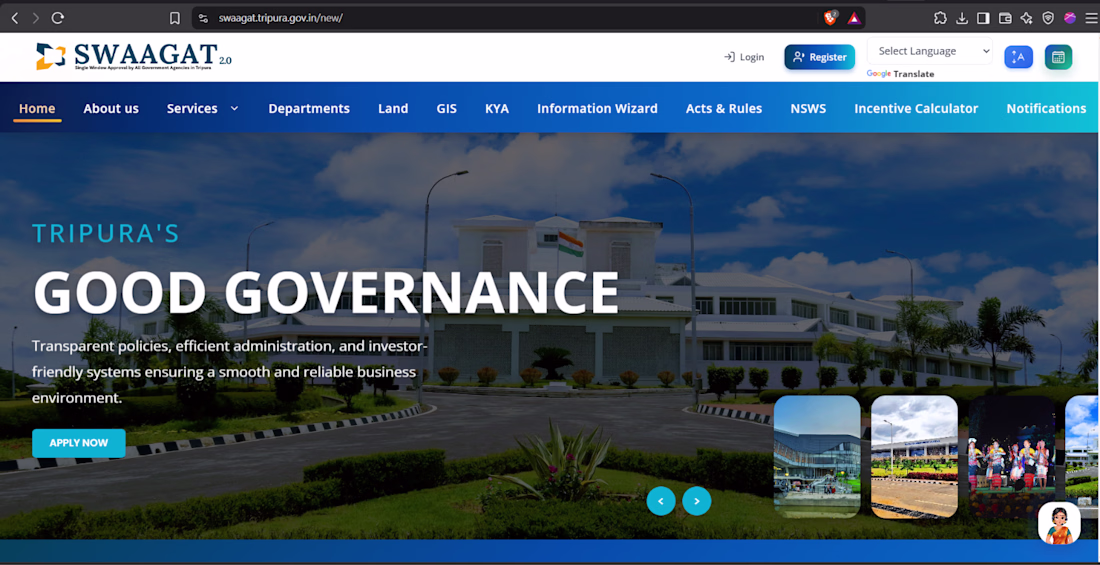Click the text size accessibility icon
The height and width of the screenshot is (565, 1100).
pyautogui.click(x=1018, y=57)
